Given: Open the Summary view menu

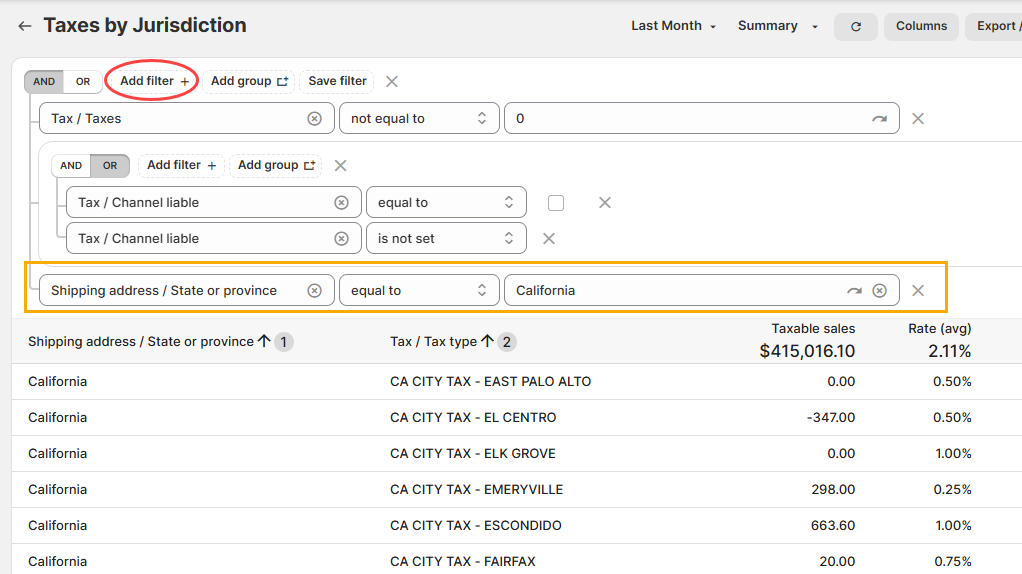Looking at the screenshot, I should tap(778, 26).
